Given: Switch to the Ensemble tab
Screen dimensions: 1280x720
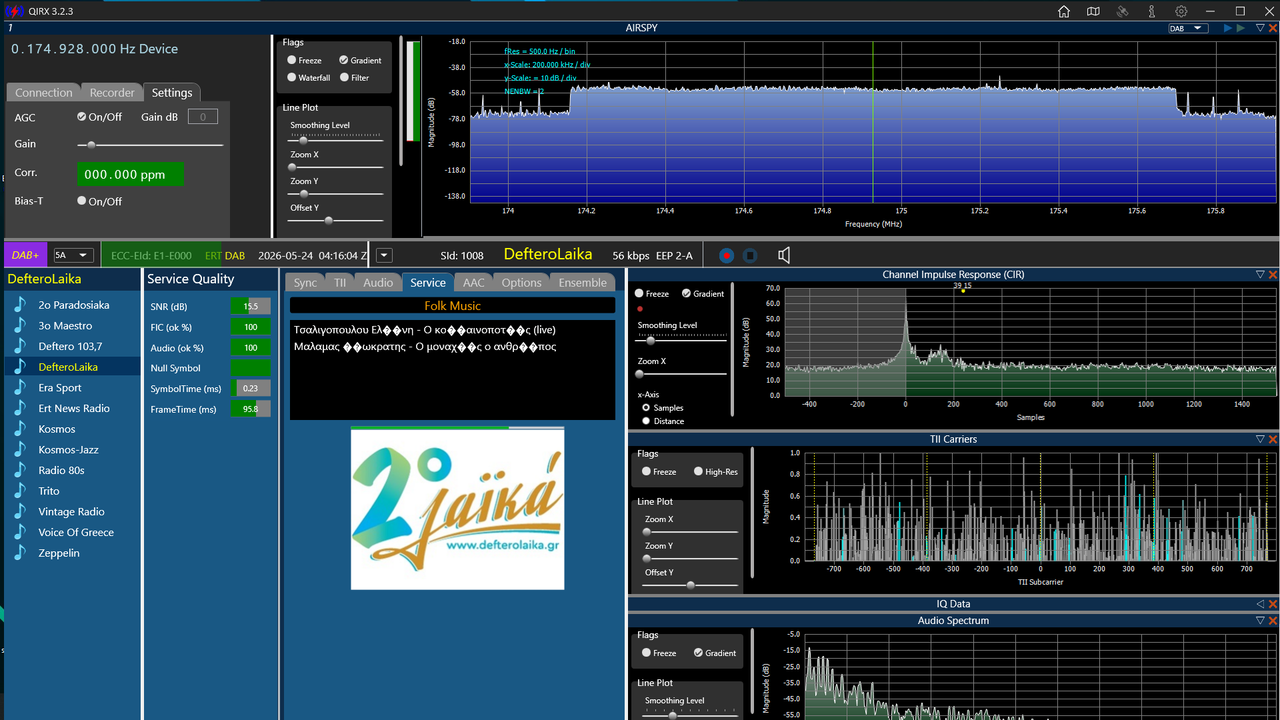Looking at the screenshot, I should (582, 283).
